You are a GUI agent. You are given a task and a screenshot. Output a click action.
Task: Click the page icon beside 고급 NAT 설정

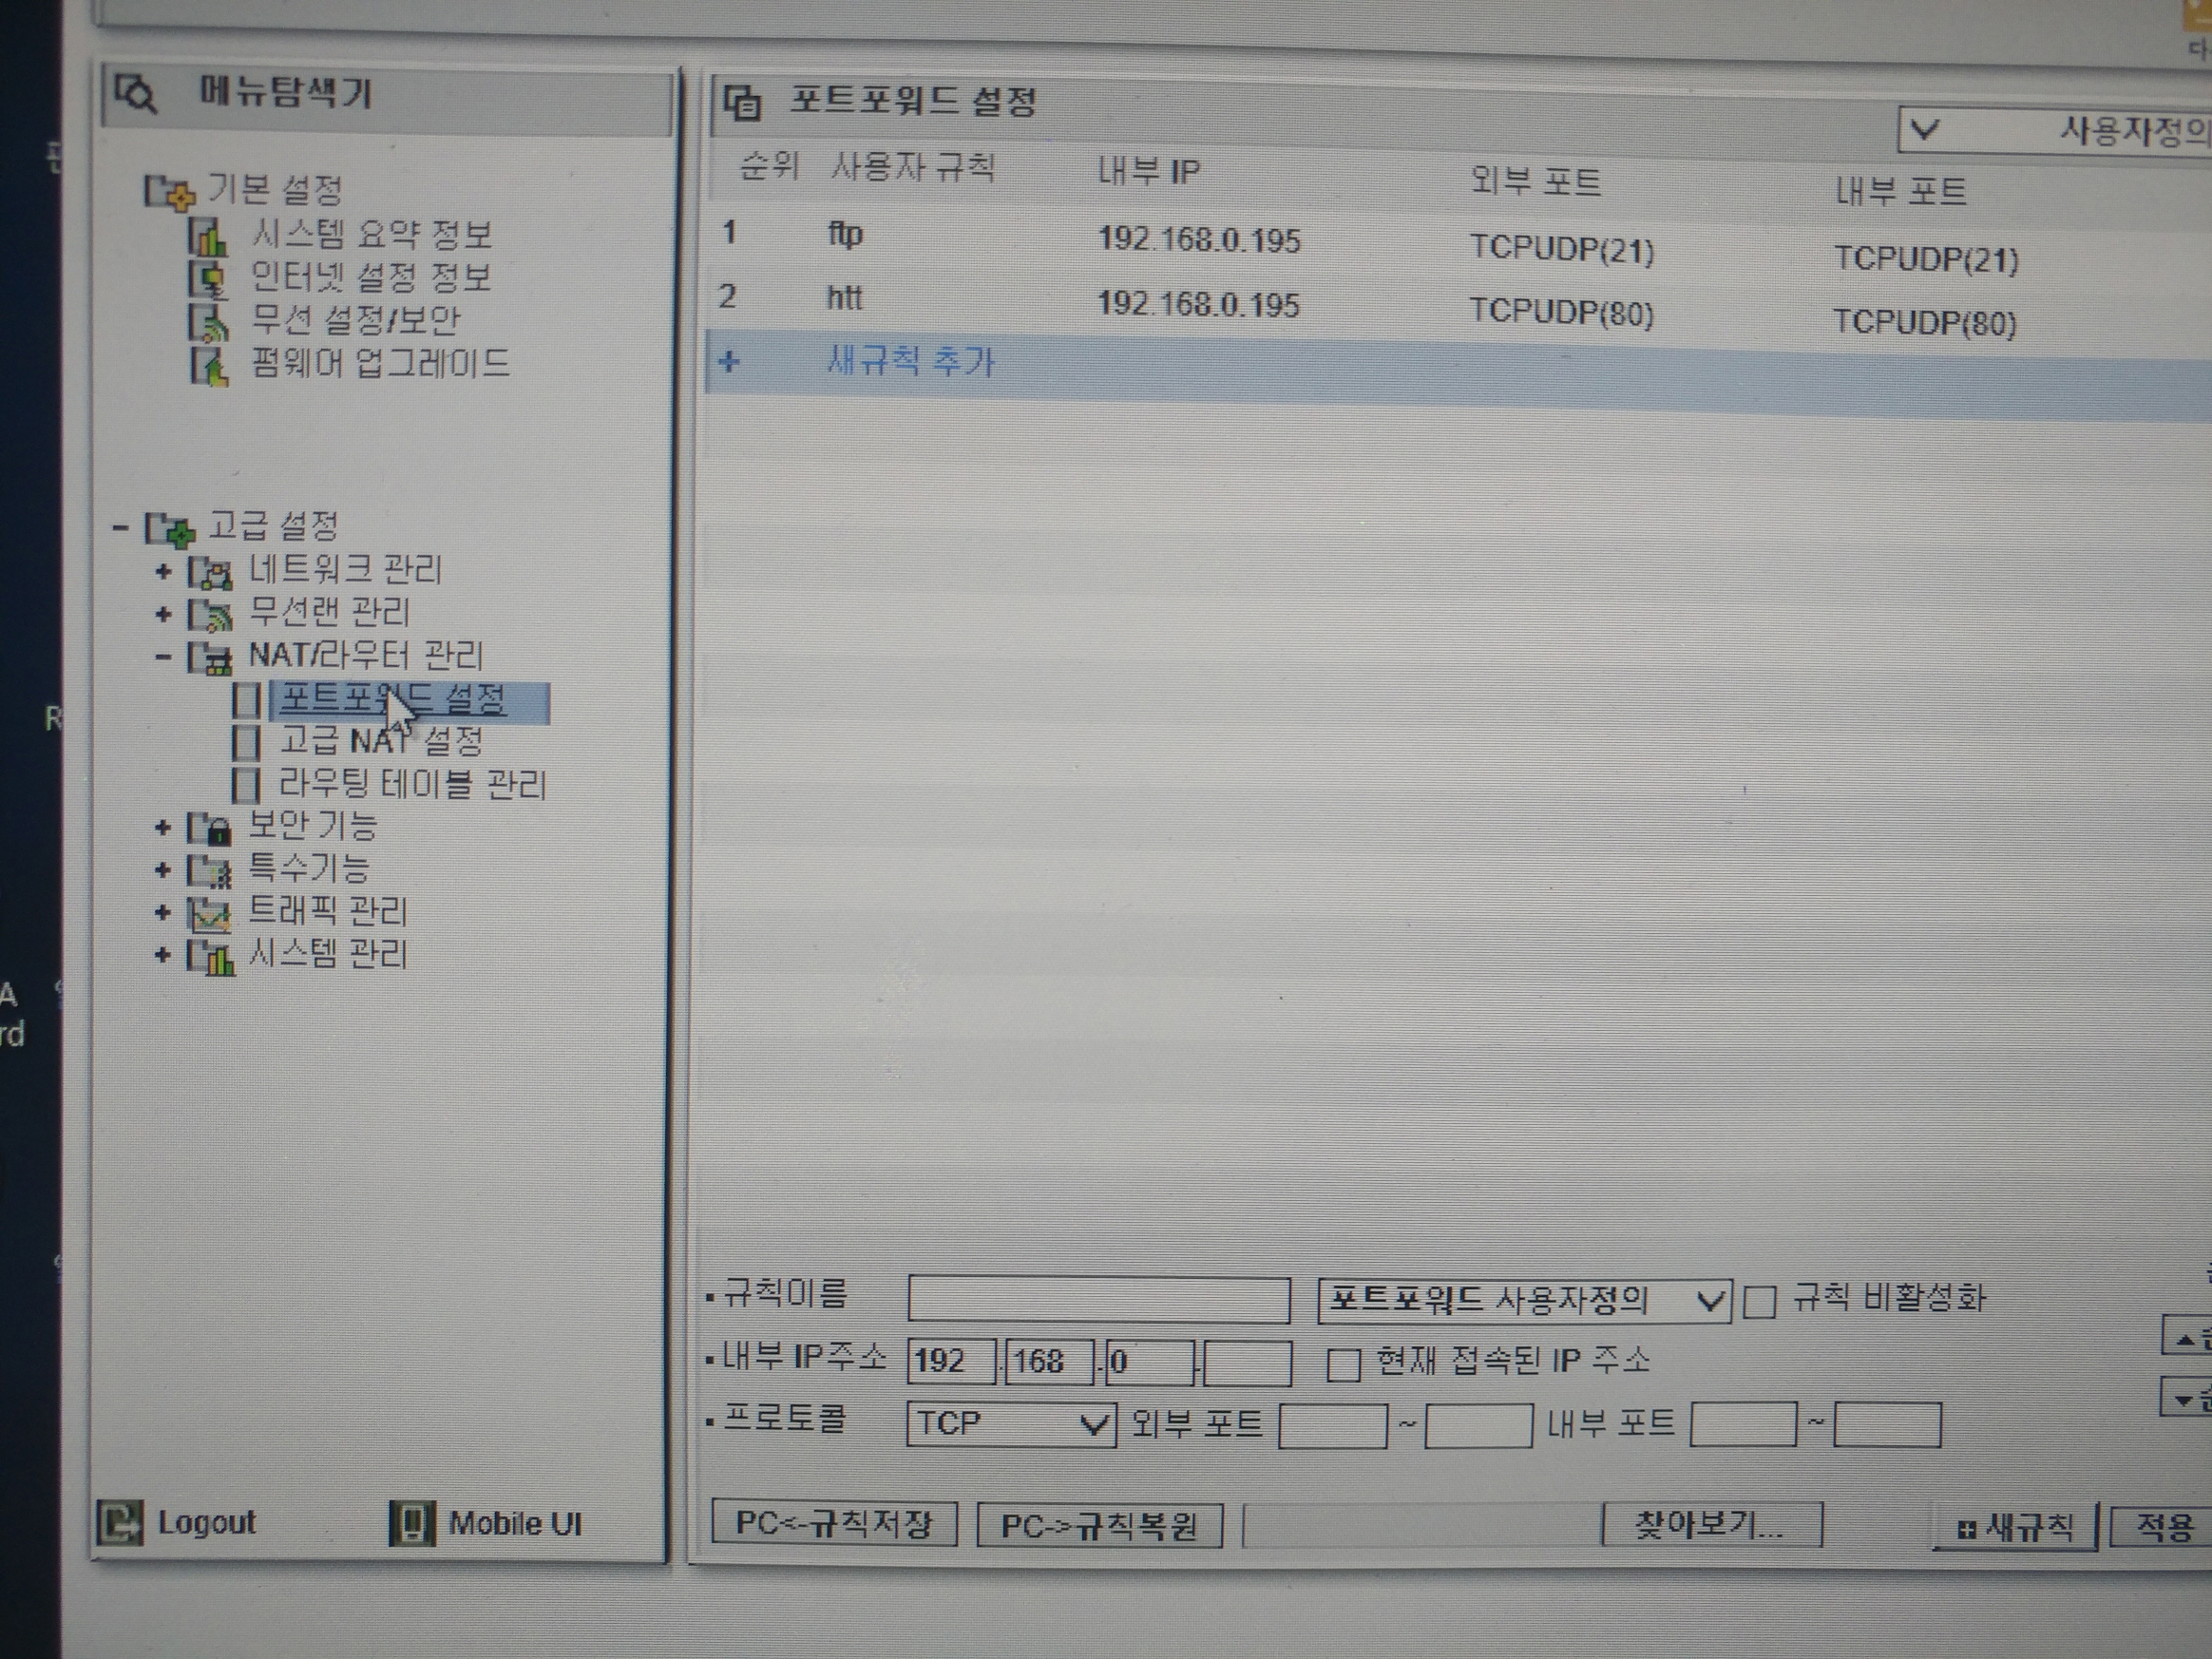tap(246, 742)
